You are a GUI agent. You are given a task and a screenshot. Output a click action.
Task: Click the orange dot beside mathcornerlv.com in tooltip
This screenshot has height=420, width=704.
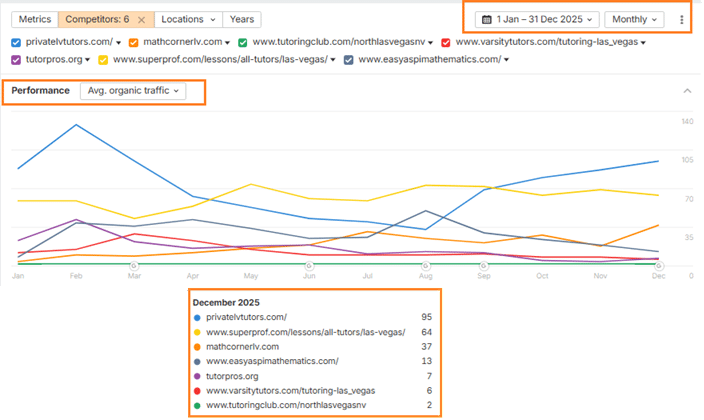pyautogui.click(x=197, y=347)
